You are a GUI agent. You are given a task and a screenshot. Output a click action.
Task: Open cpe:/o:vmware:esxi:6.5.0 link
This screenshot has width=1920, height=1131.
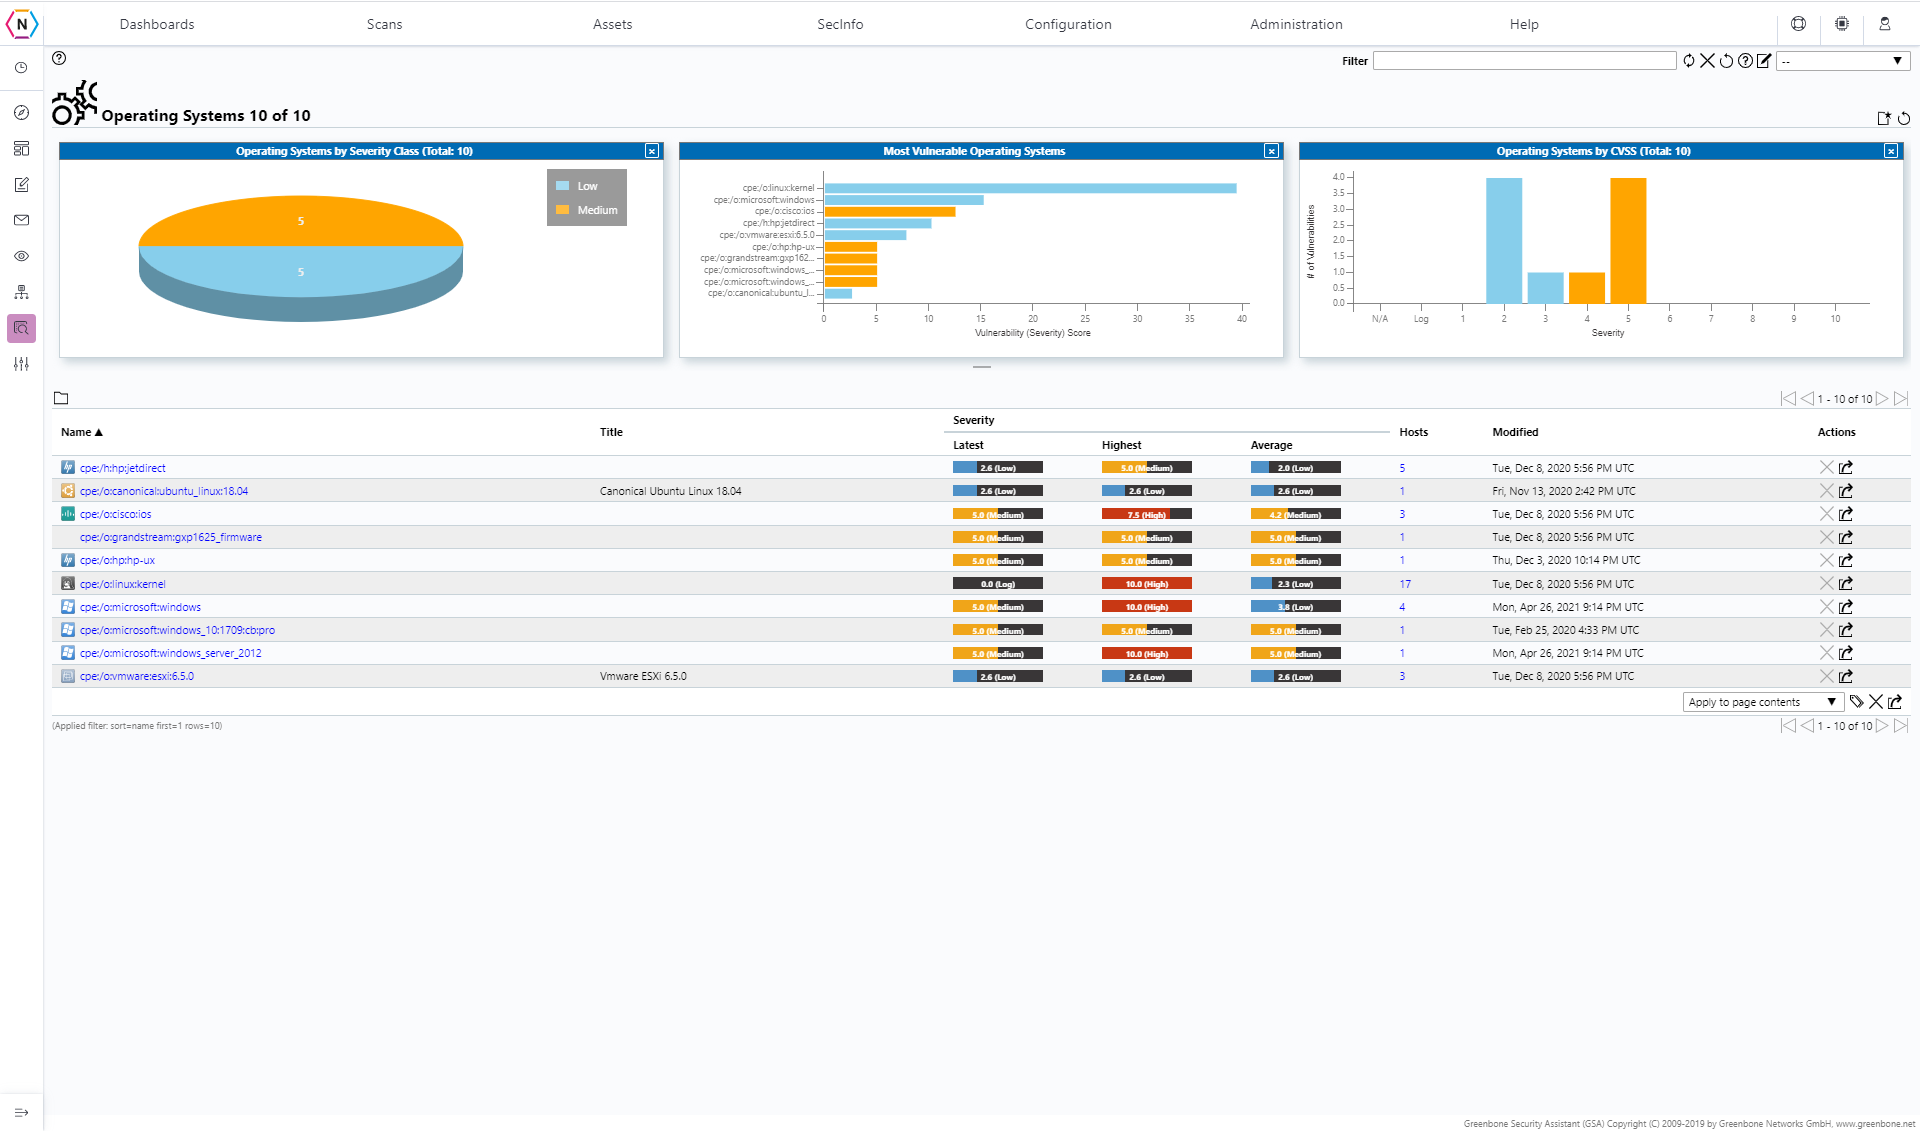tap(137, 676)
